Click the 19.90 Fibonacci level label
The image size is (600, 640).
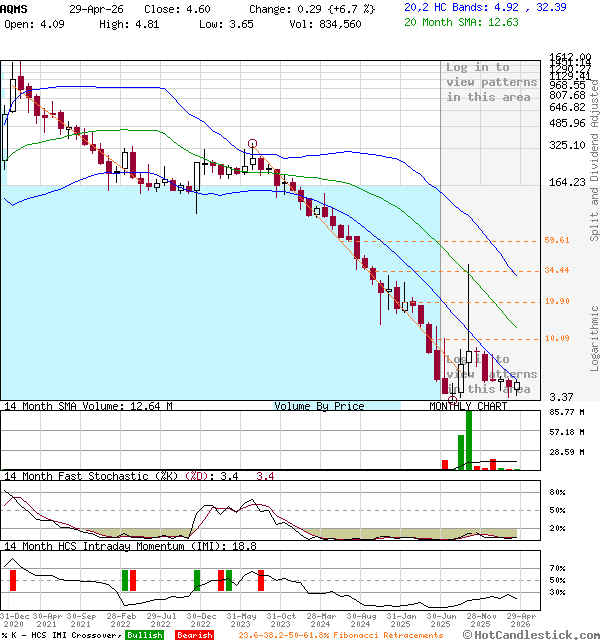click(x=557, y=301)
